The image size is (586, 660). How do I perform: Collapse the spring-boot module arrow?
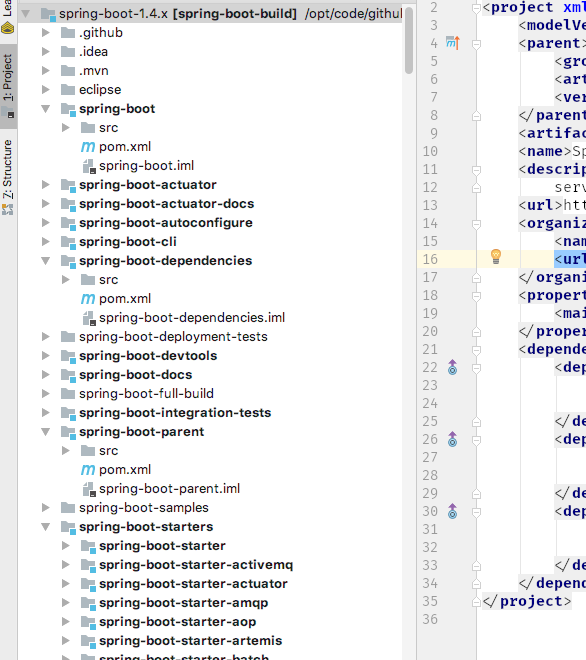pos(45,109)
